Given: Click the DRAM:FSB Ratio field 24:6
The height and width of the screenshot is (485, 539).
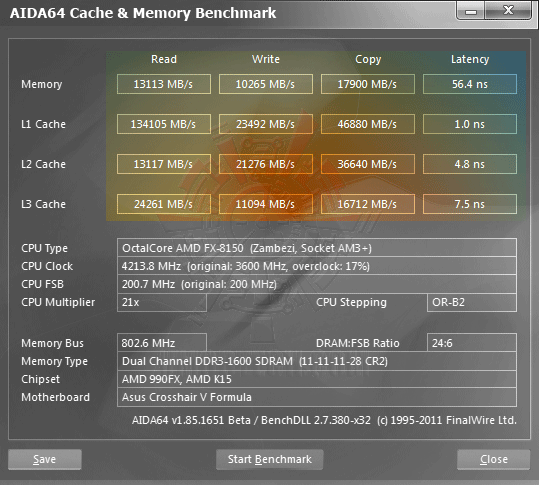Looking at the screenshot, I should pos(472,343).
